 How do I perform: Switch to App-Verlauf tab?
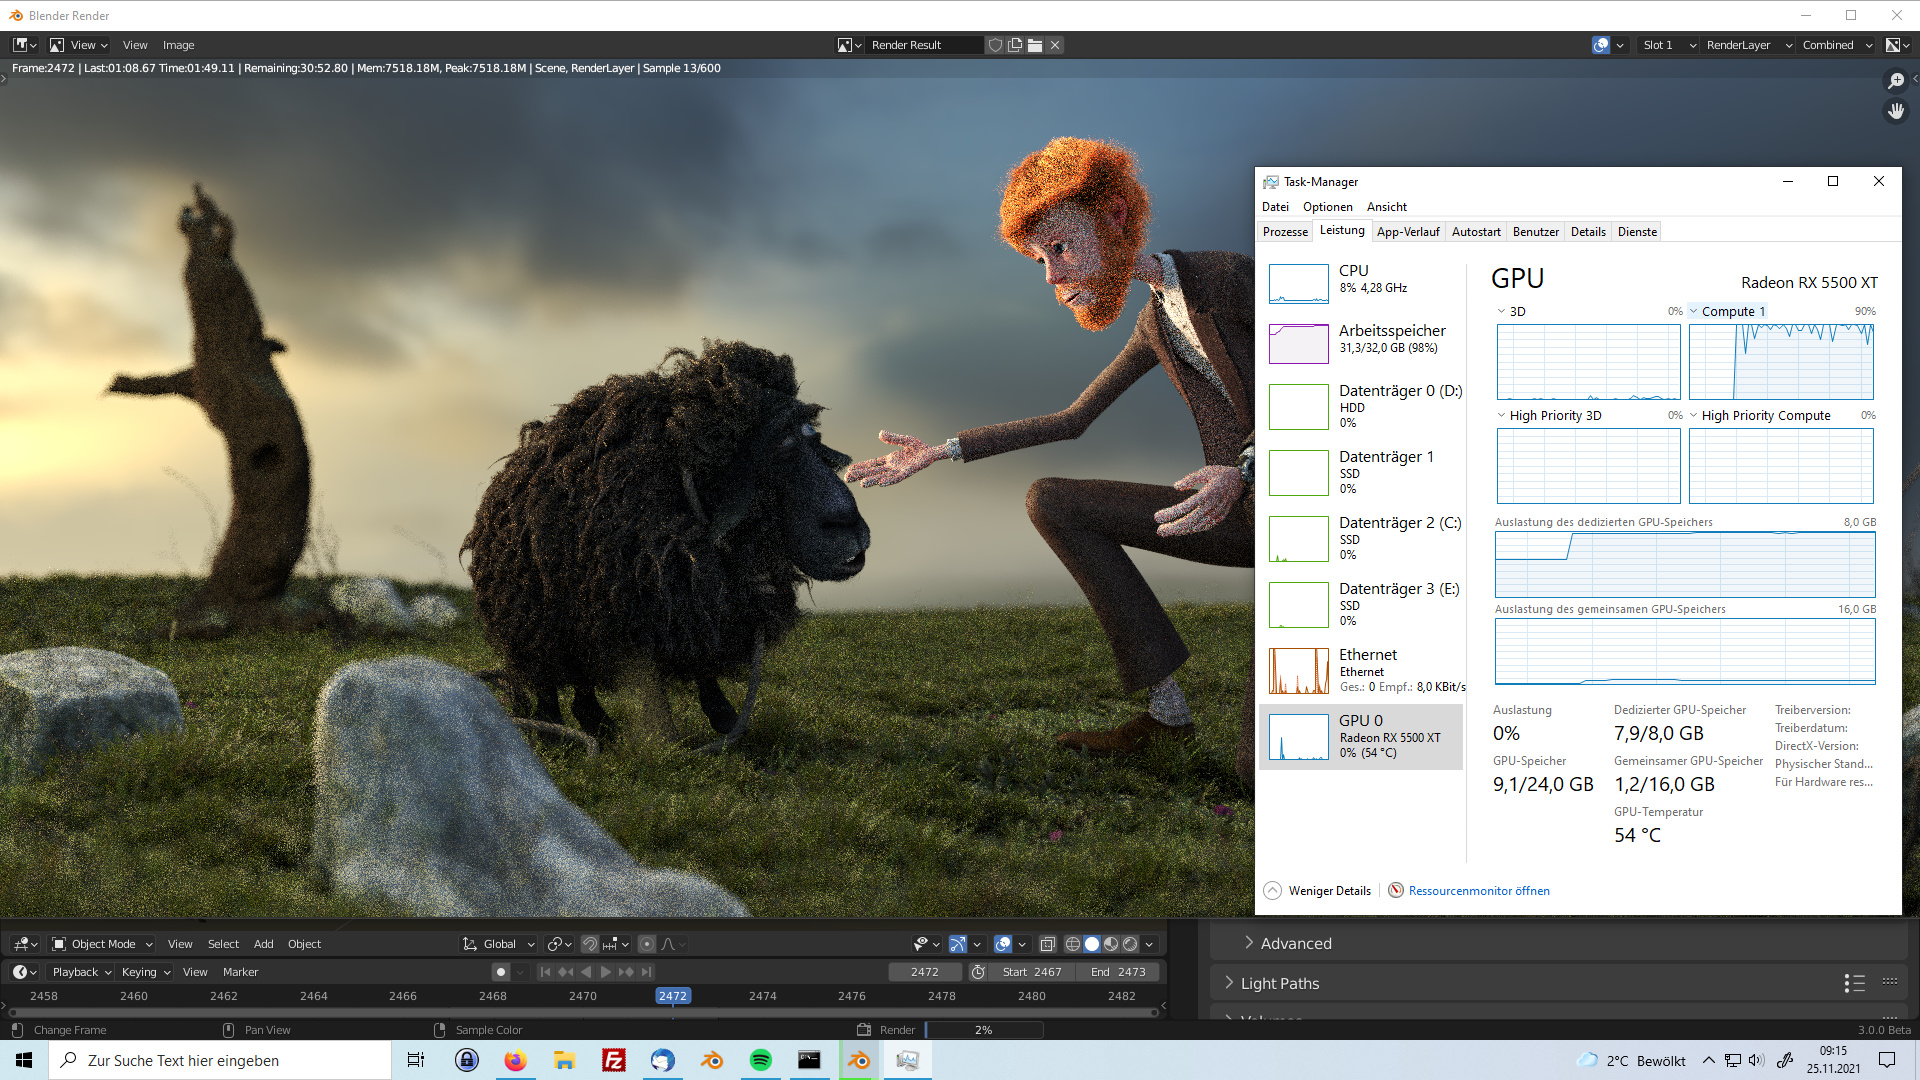click(x=1408, y=232)
